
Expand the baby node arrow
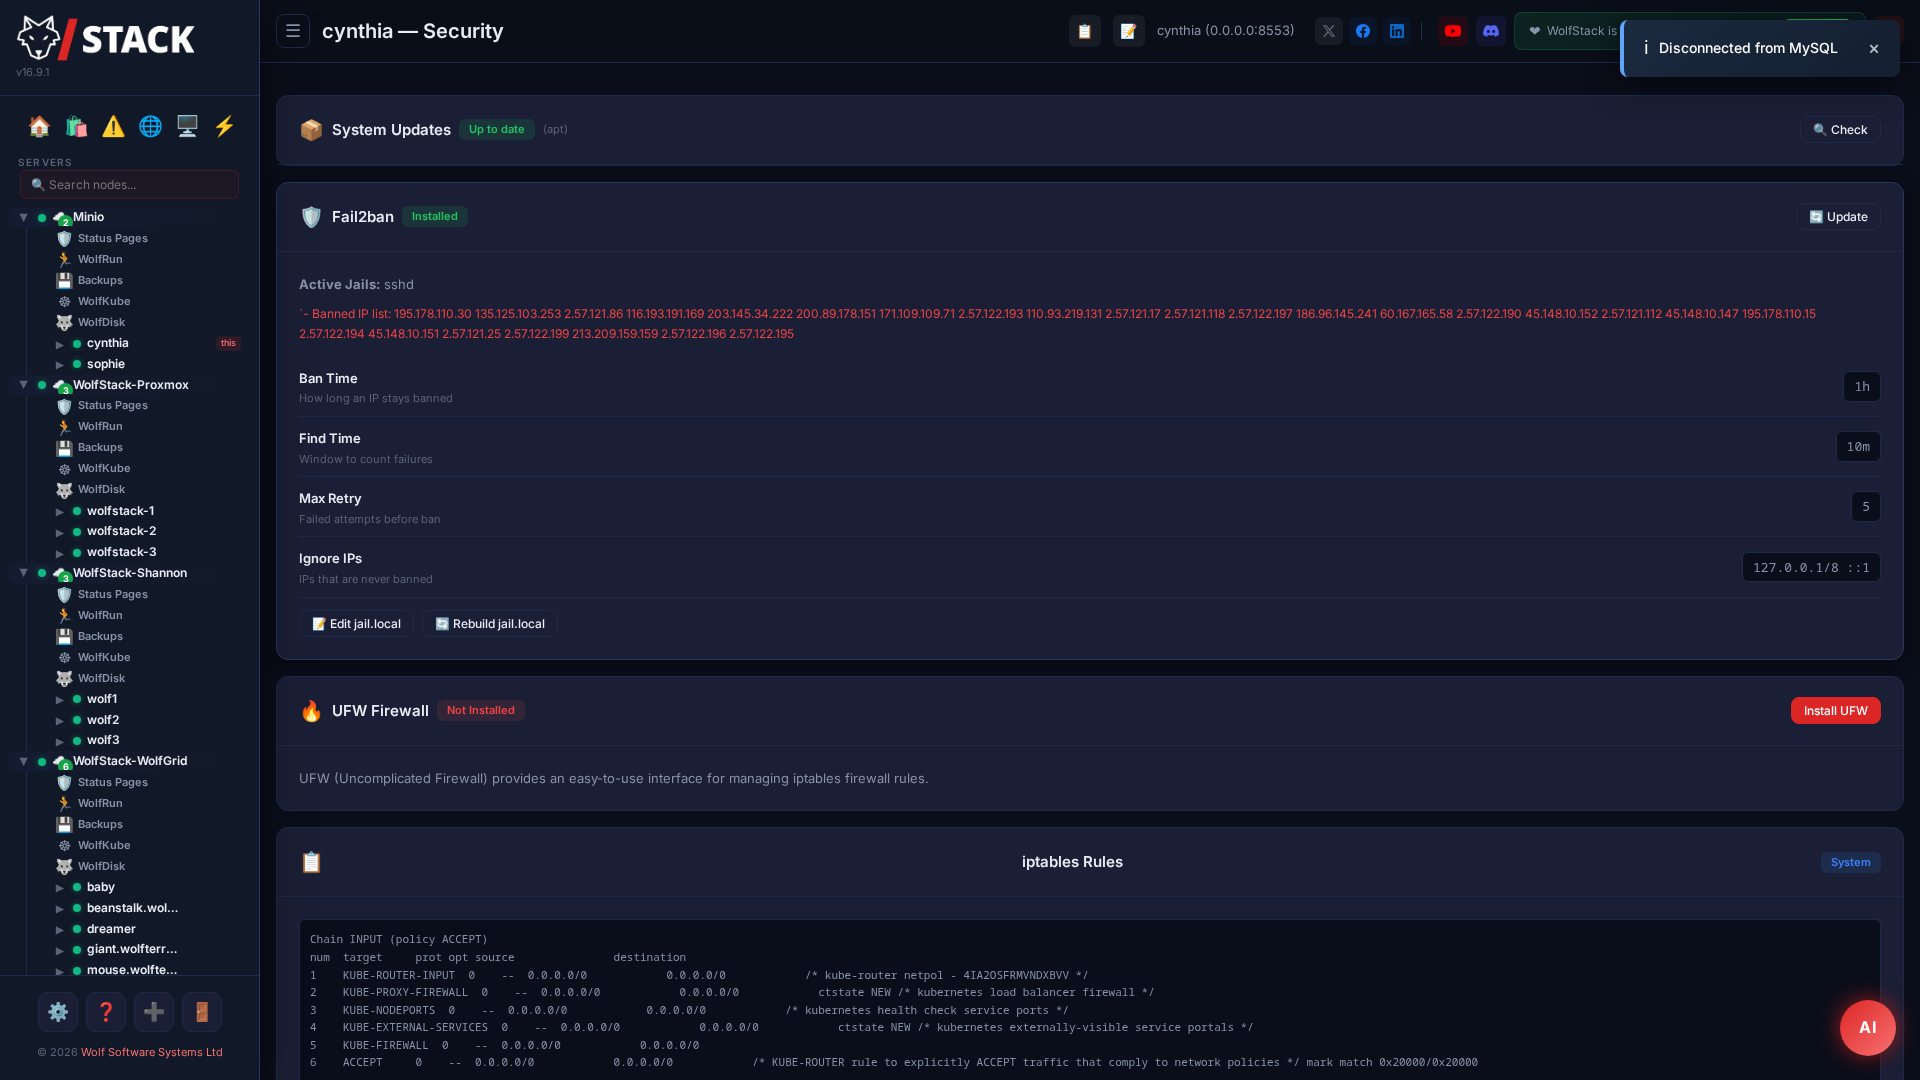60,888
